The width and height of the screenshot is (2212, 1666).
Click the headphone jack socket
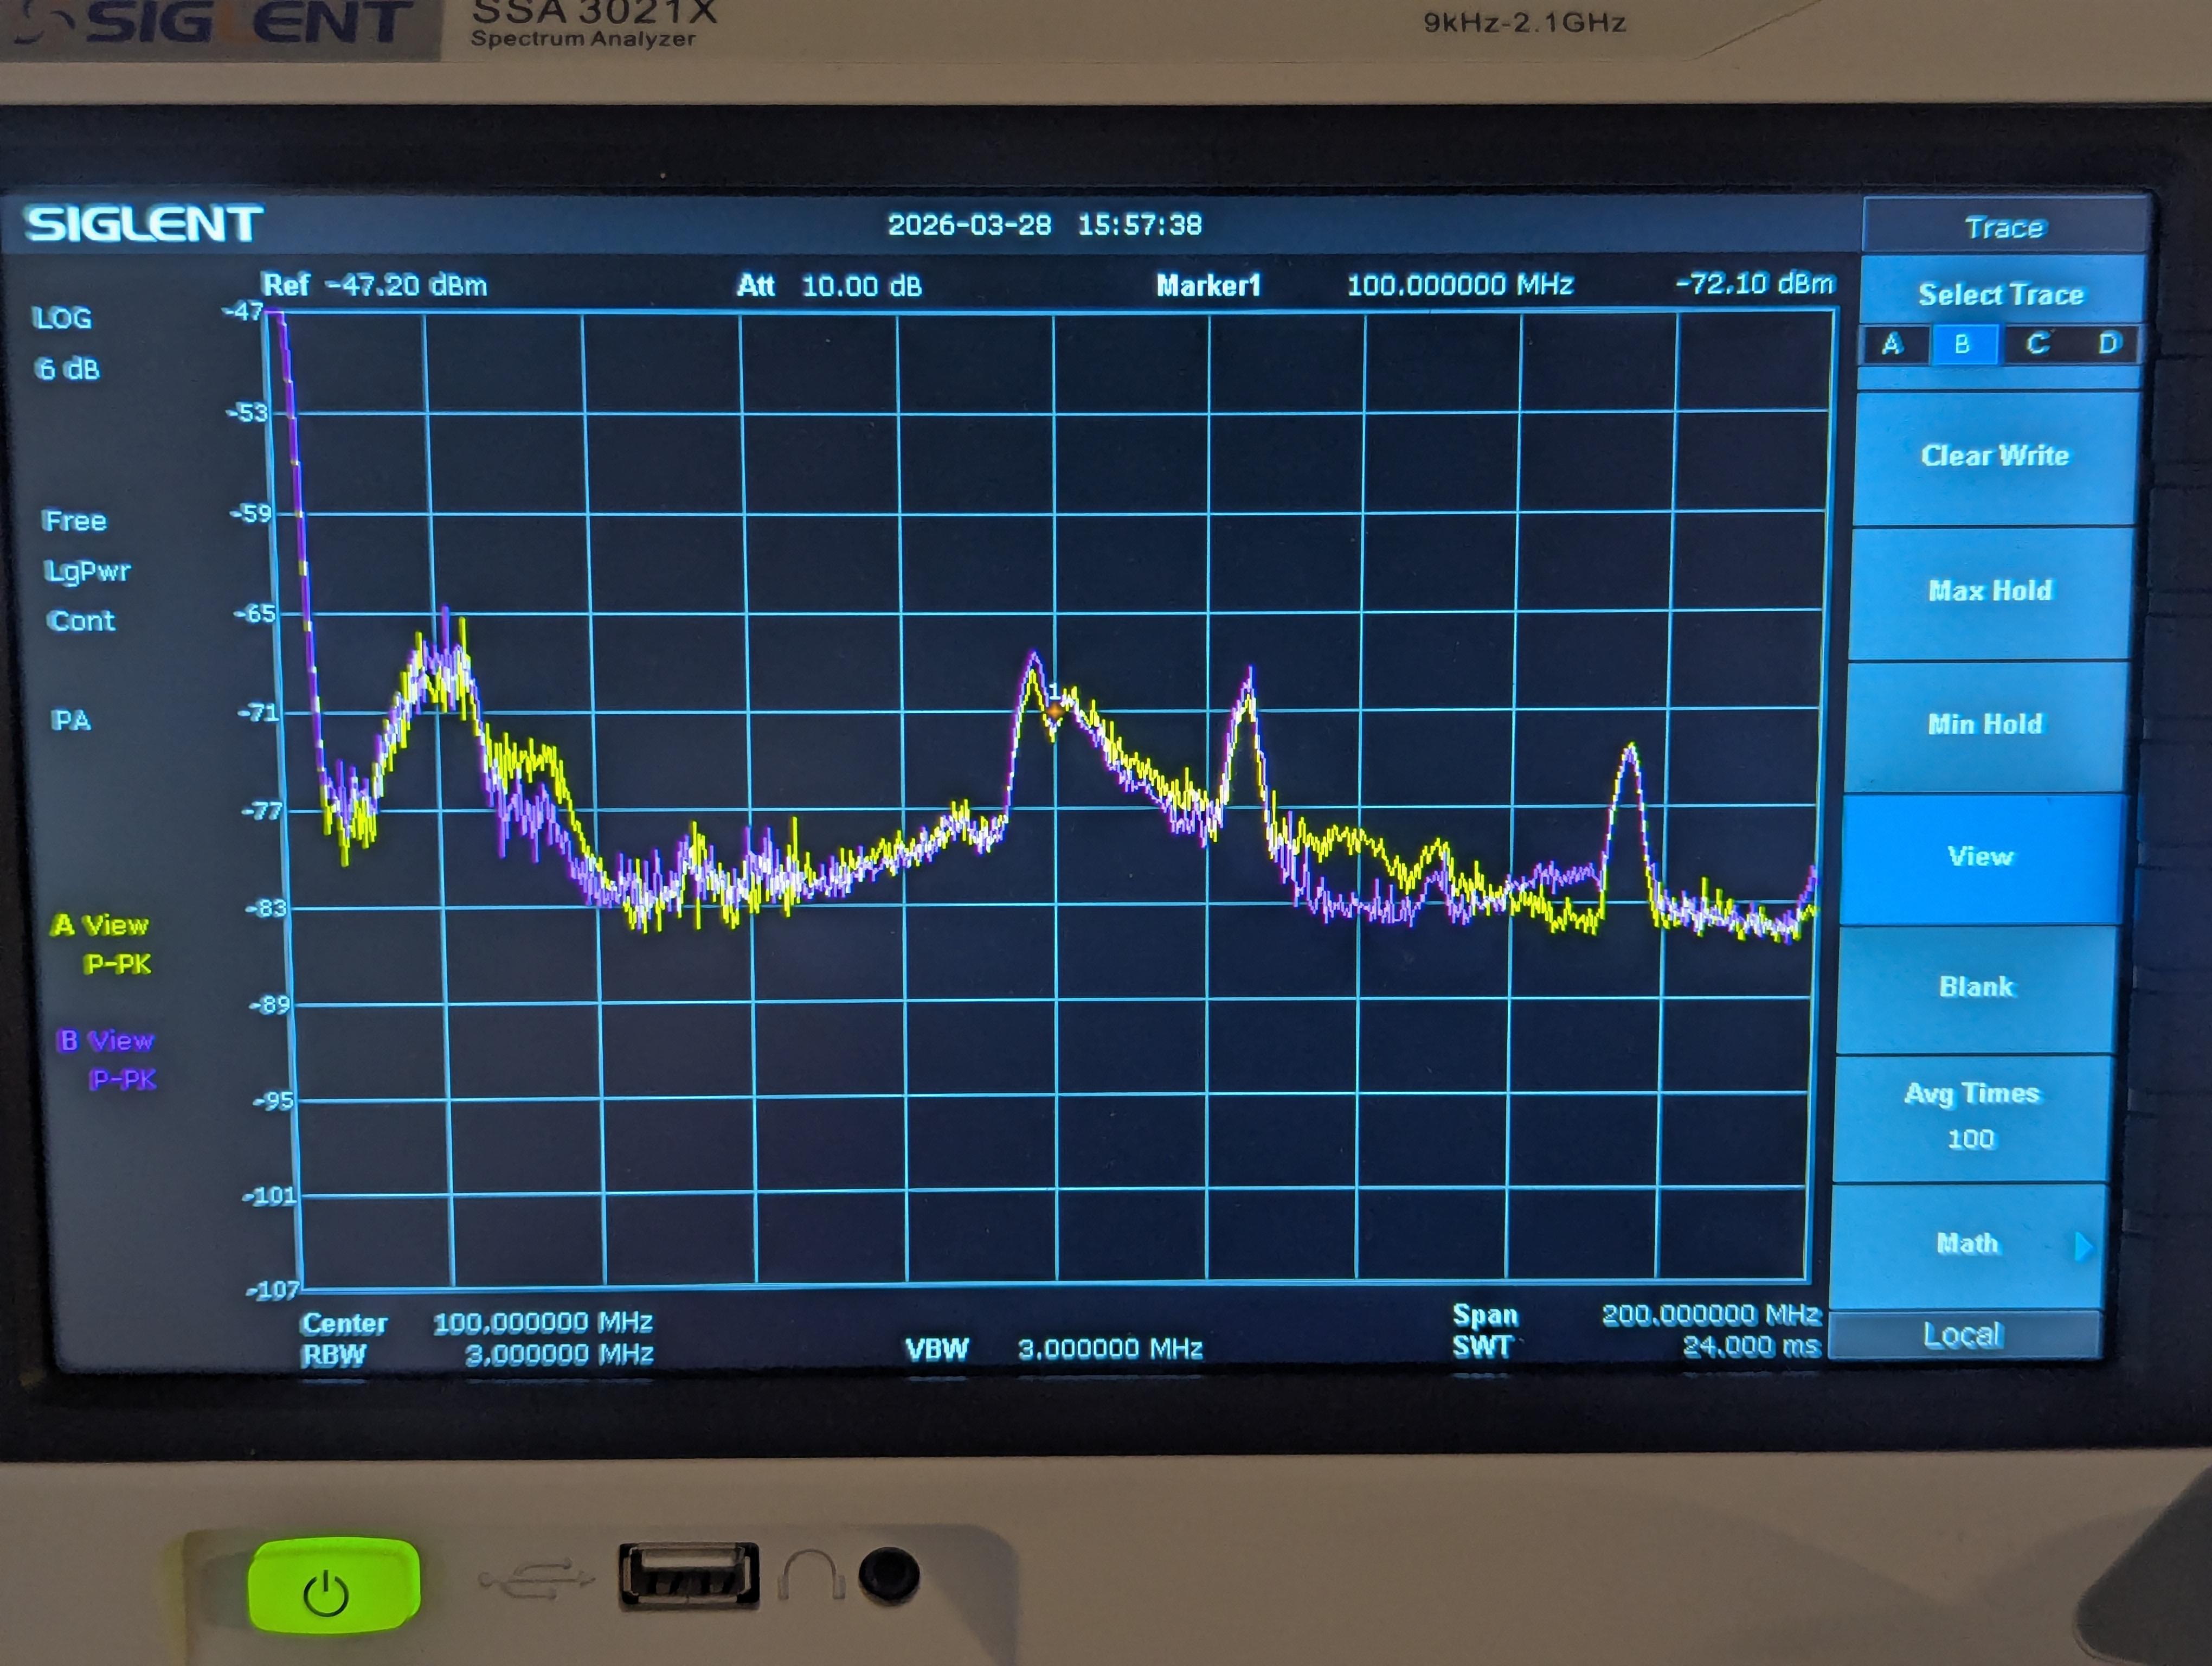[x=889, y=1575]
